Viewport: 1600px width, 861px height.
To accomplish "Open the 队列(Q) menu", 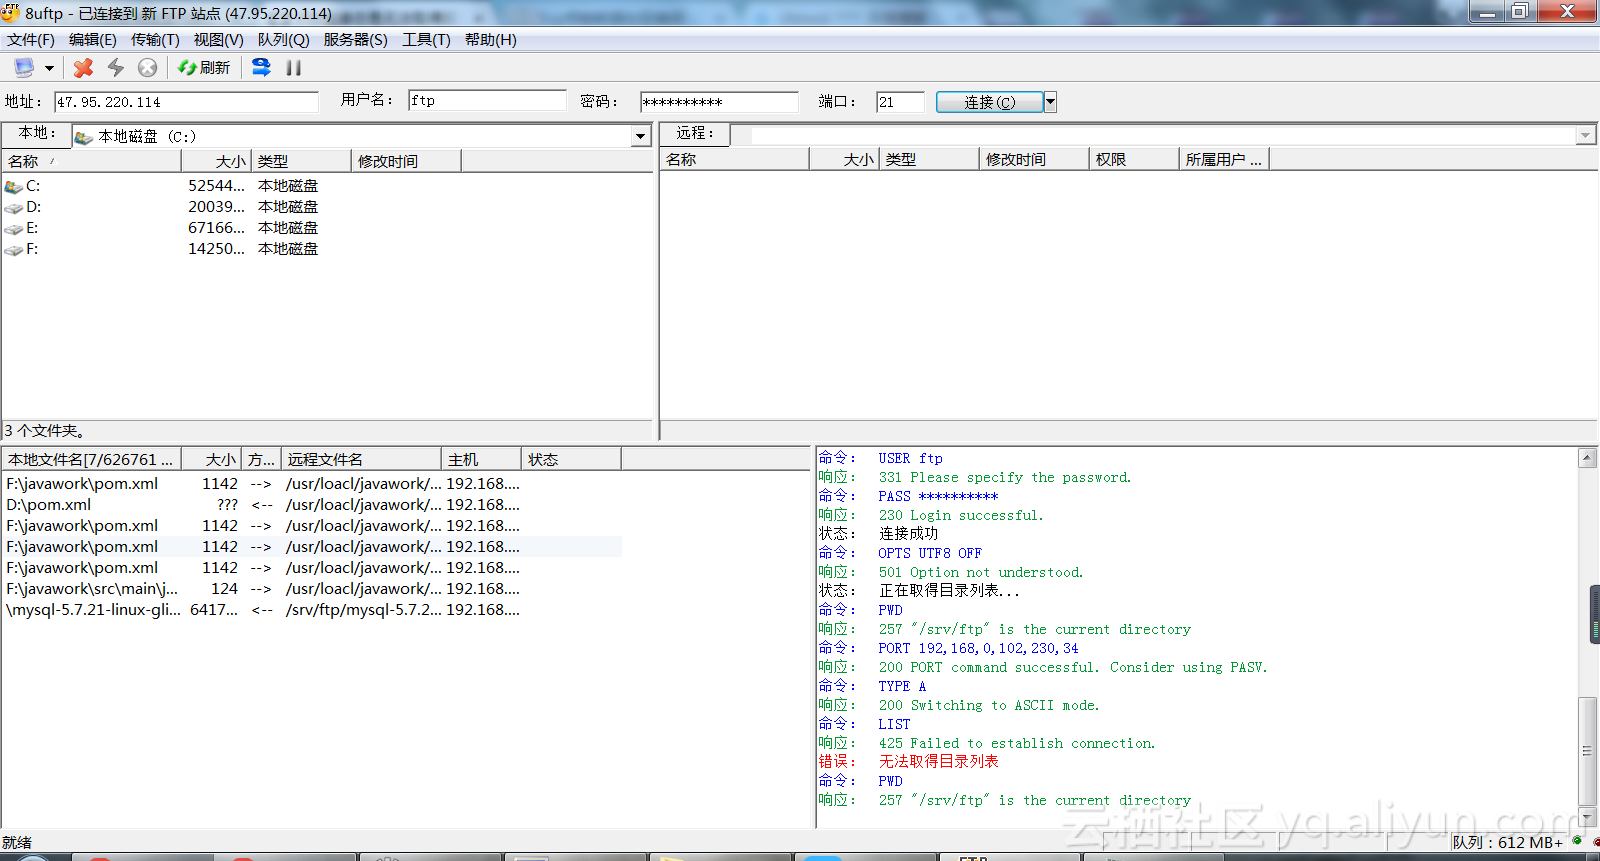I will (283, 40).
